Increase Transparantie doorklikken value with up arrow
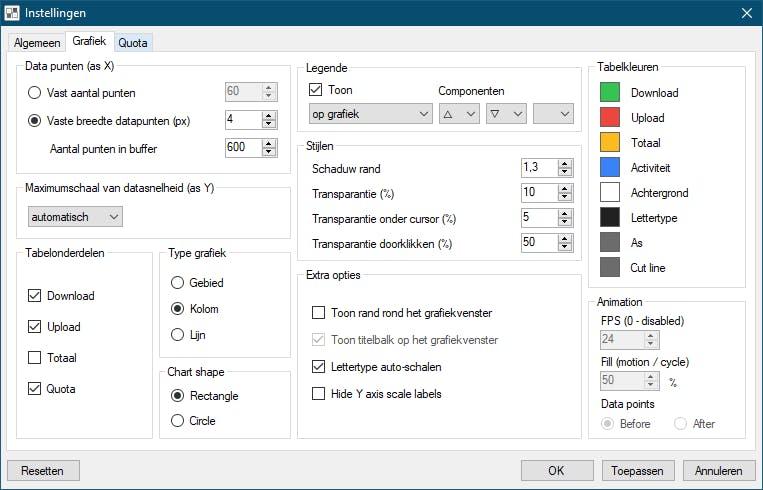 [567, 238]
